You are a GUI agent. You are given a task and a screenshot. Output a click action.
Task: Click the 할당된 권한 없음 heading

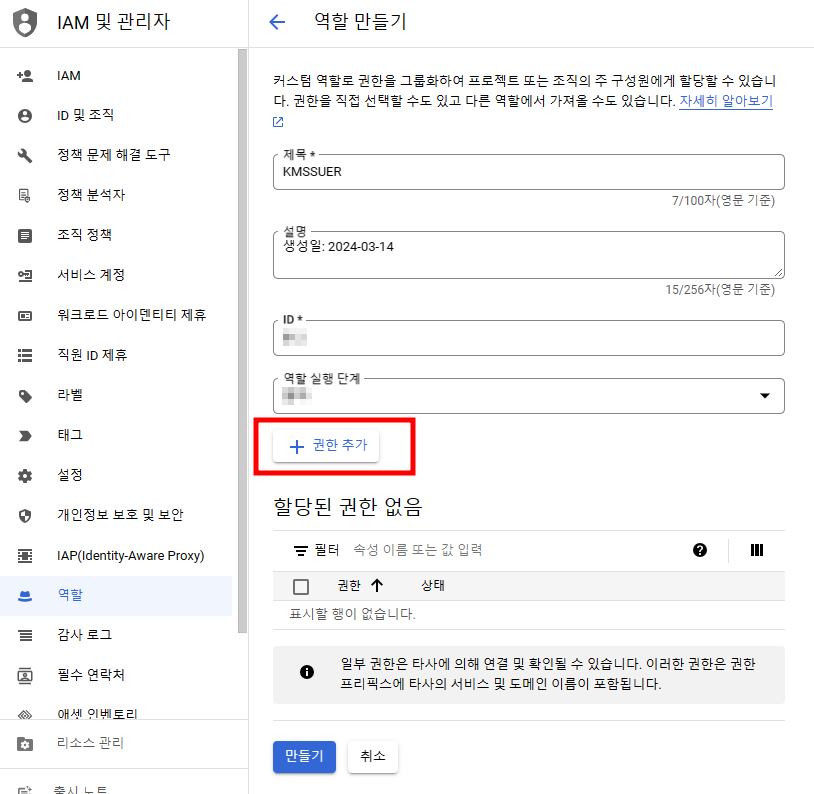pyautogui.click(x=348, y=507)
